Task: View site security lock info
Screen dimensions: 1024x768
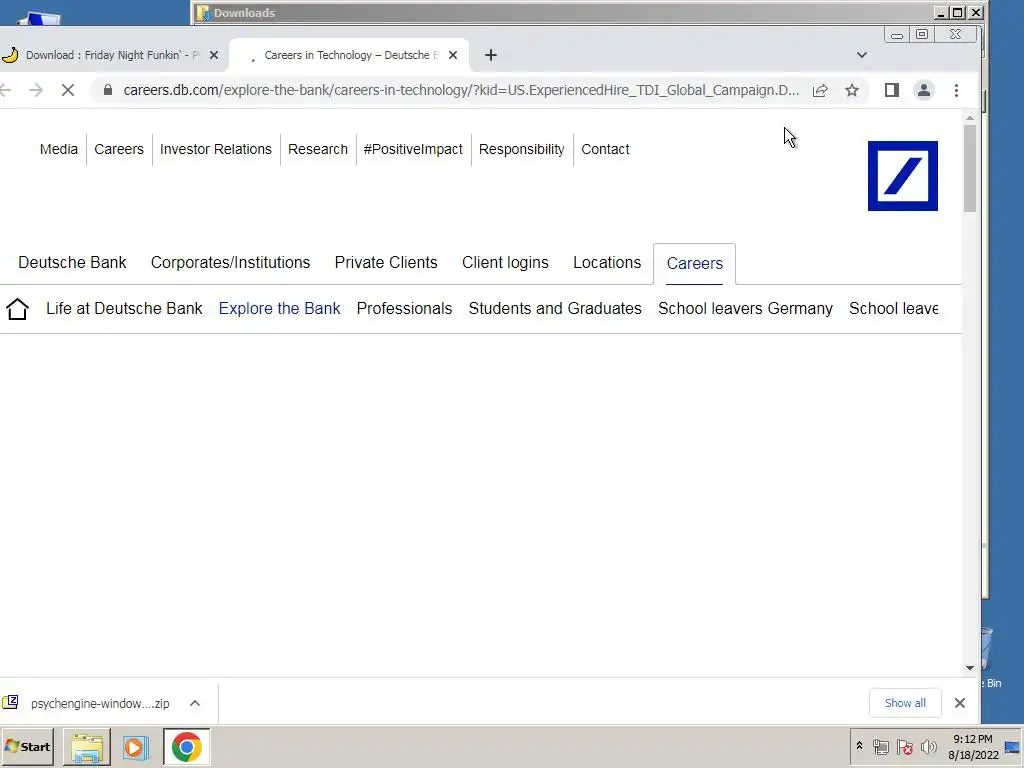Action: (x=108, y=90)
